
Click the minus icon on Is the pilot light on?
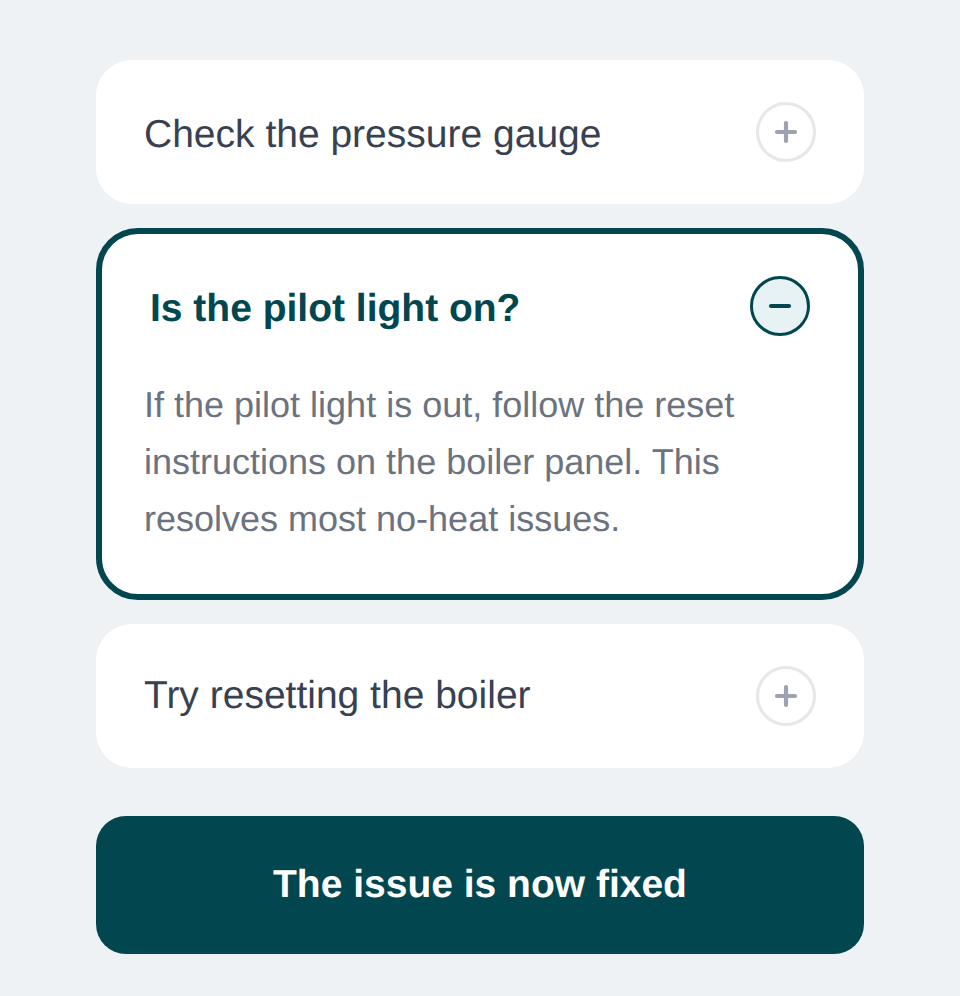pyautogui.click(x=780, y=306)
